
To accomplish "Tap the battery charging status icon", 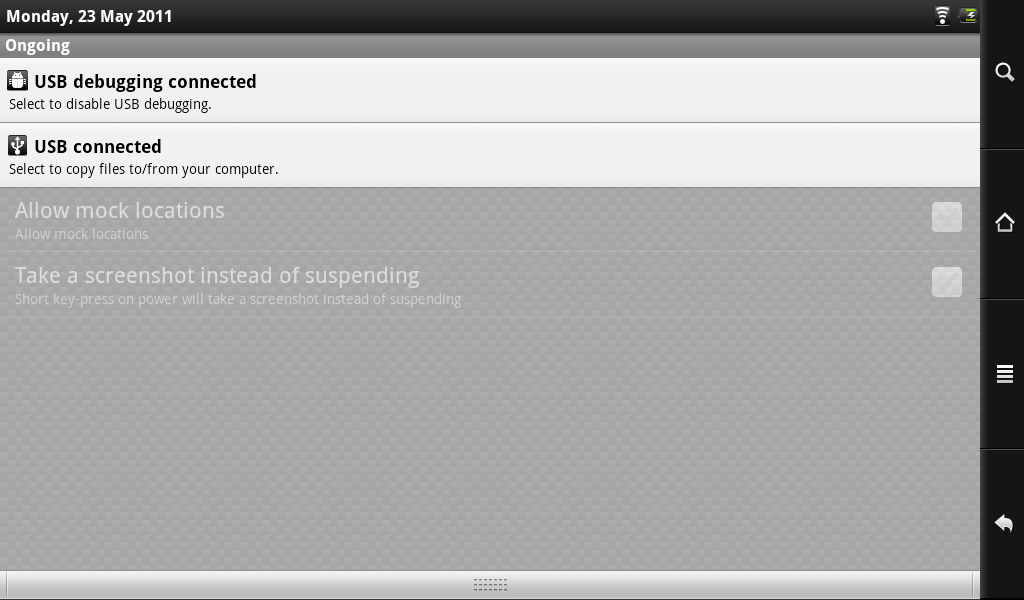I will (968, 16).
